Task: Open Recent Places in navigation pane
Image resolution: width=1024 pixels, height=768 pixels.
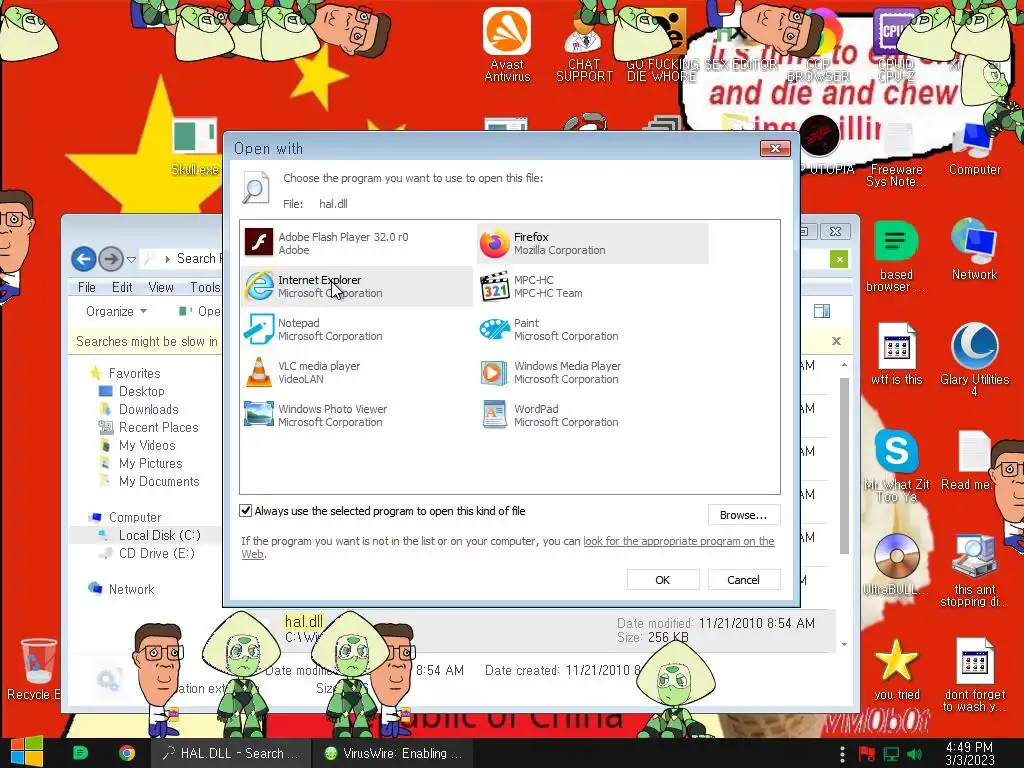Action: pos(158,427)
